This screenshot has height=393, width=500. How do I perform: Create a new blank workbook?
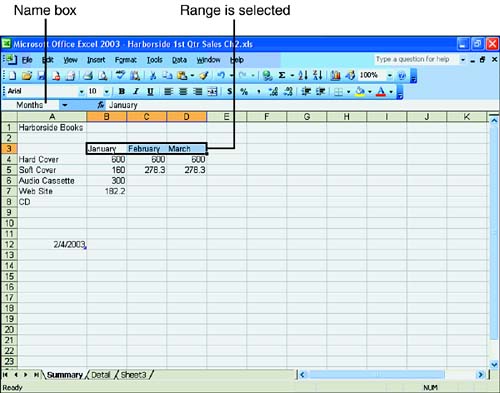pyautogui.click(x=12, y=76)
